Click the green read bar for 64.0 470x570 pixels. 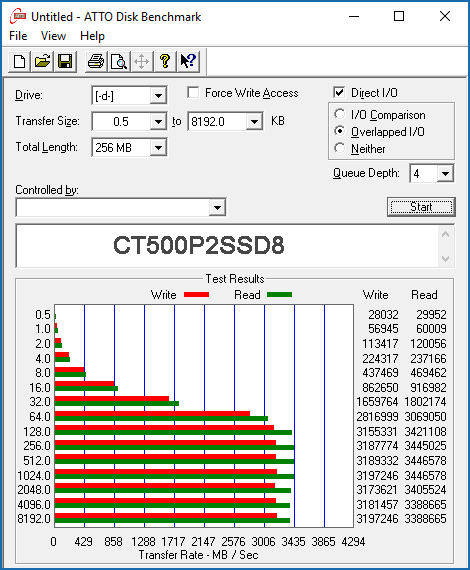(x=161, y=419)
